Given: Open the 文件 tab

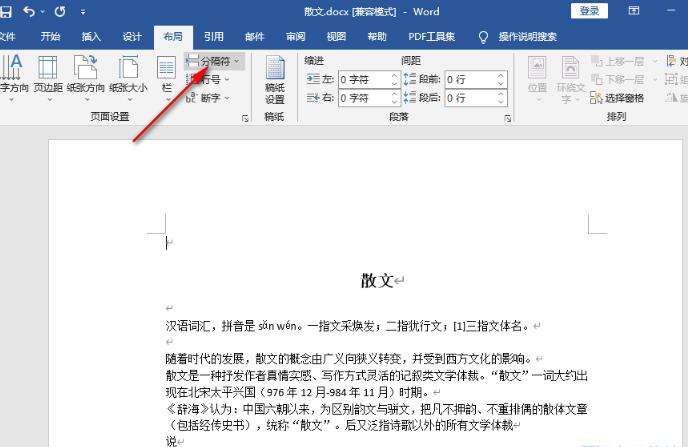Looking at the screenshot, I should 7,36.
